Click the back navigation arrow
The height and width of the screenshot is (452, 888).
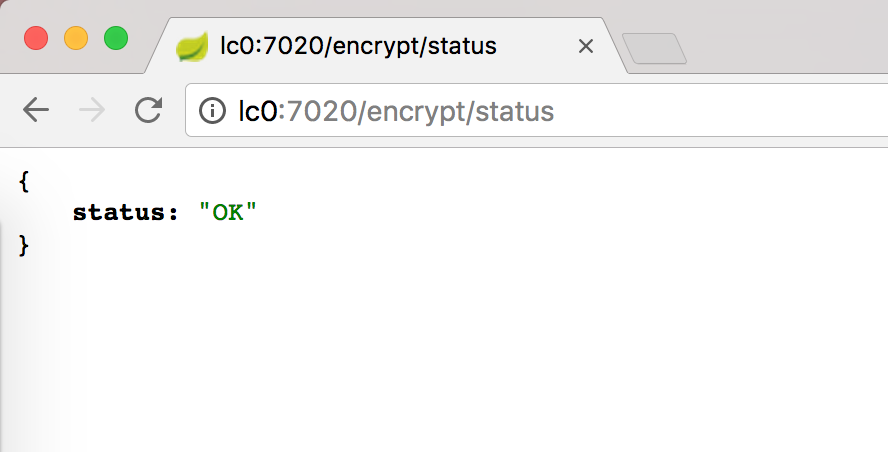(36, 110)
